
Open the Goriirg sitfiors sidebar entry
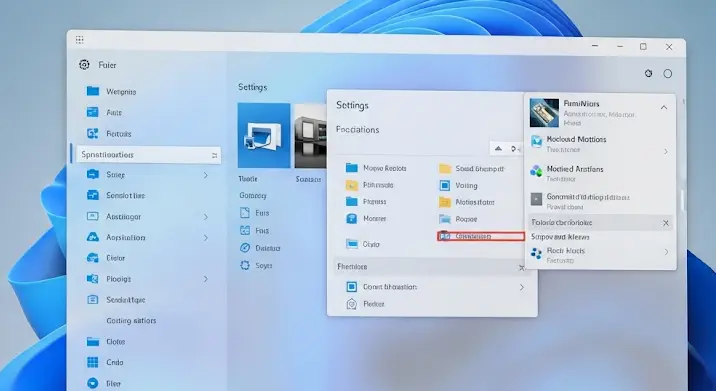coord(131,321)
